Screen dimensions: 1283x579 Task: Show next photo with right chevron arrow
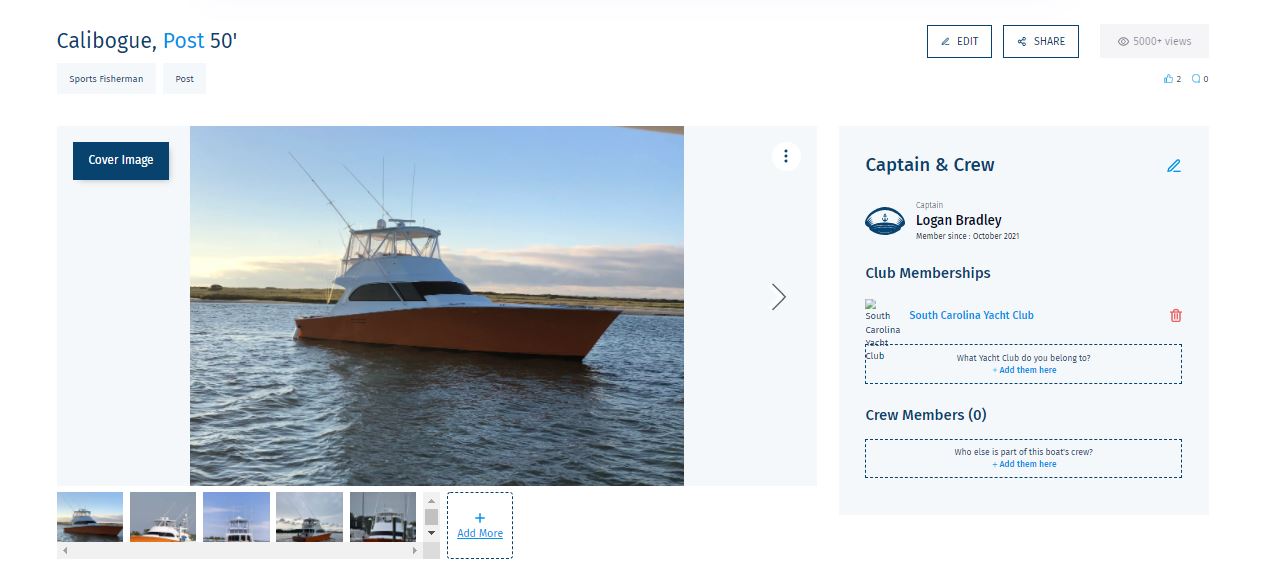click(779, 297)
